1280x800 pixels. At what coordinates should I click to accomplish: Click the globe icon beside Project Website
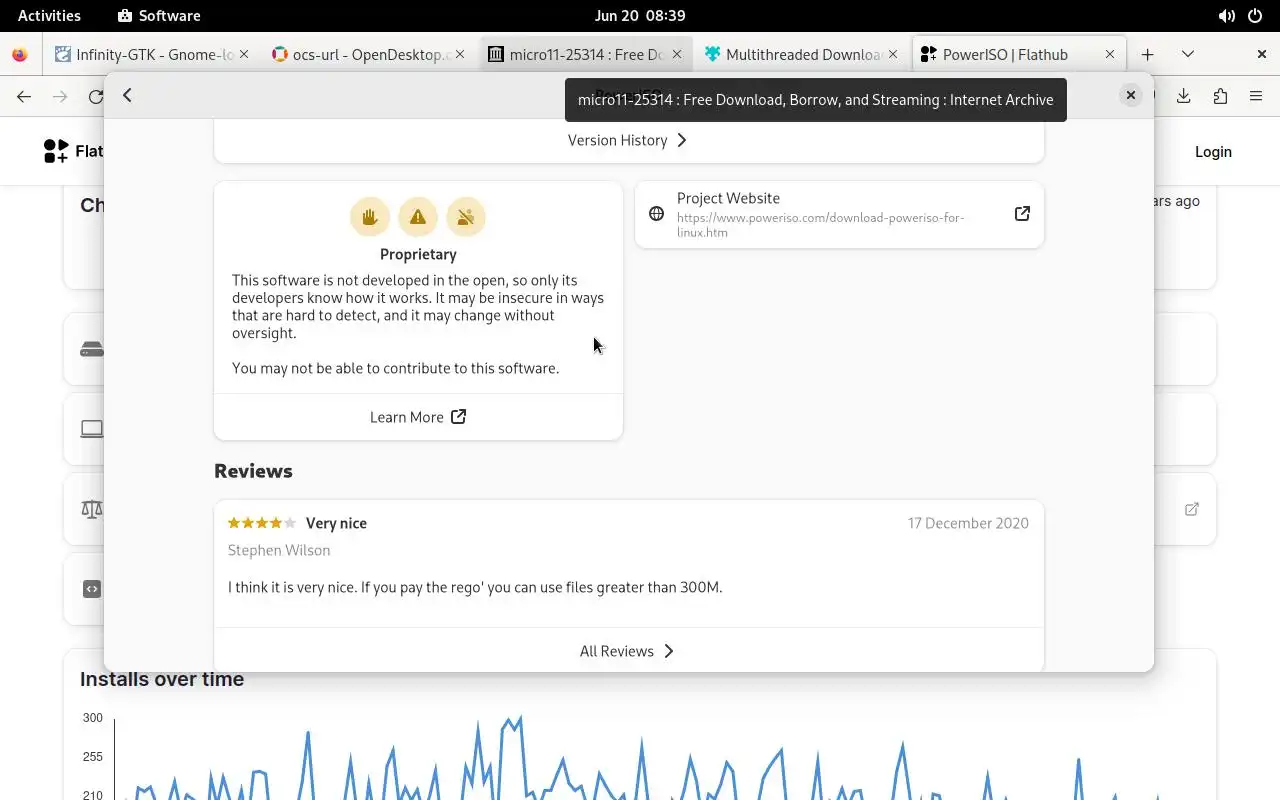(x=656, y=214)
